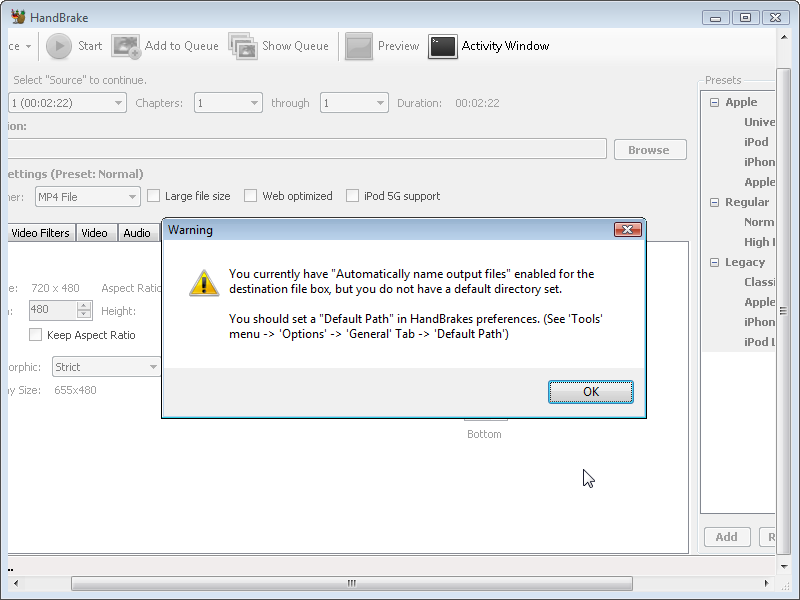The width and height of the screenshot is (800, 600).
Task: Open the Activity Window
Action: coord(442,46)
